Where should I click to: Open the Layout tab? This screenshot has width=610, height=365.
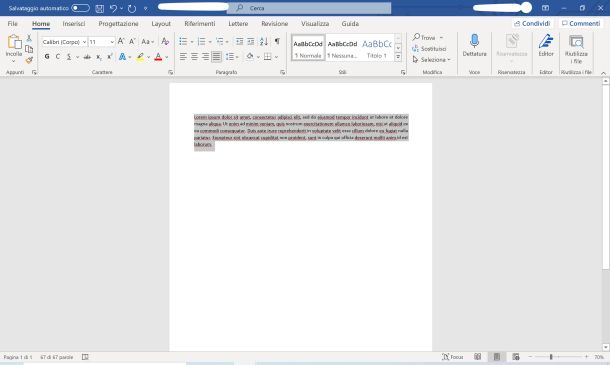[161, 24]
